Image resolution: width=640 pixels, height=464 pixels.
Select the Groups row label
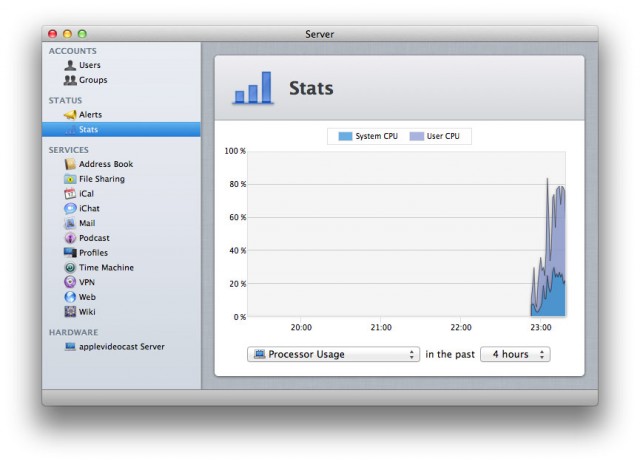click(x=93, y=80)
